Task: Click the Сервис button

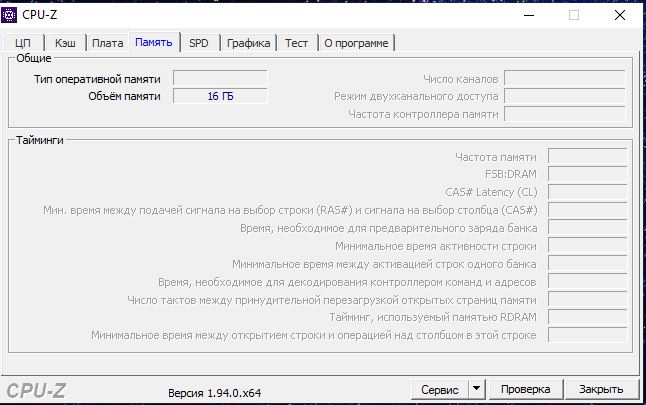Action: point(440,389)
